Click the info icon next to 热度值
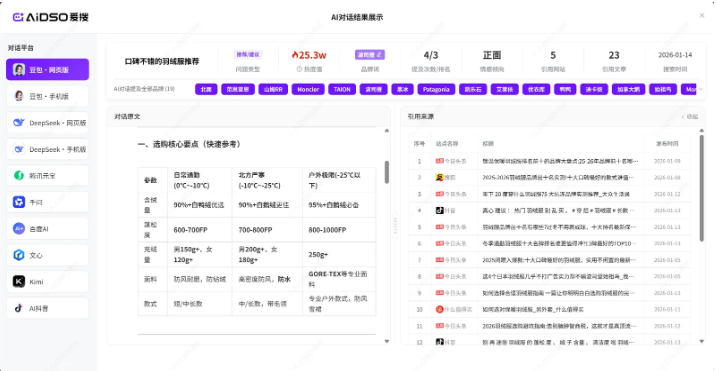 click(x=299, y=70)
